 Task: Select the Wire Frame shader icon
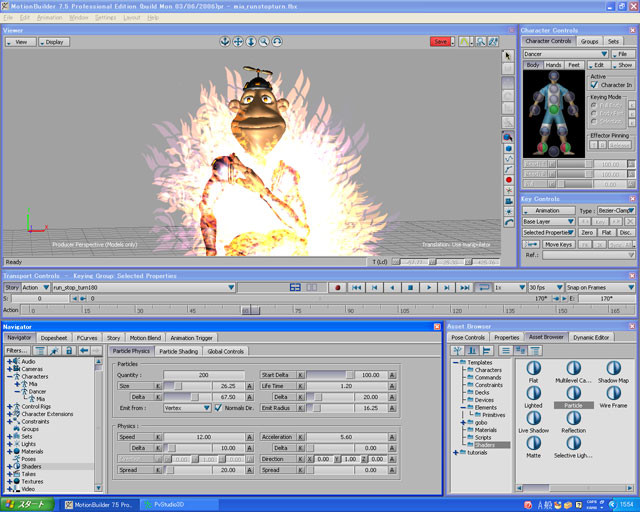613,393
